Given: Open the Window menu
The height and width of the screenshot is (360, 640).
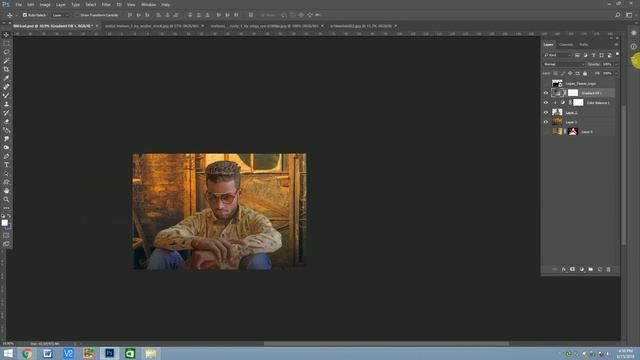Looking at the screenshot, I should pos(148,4).
